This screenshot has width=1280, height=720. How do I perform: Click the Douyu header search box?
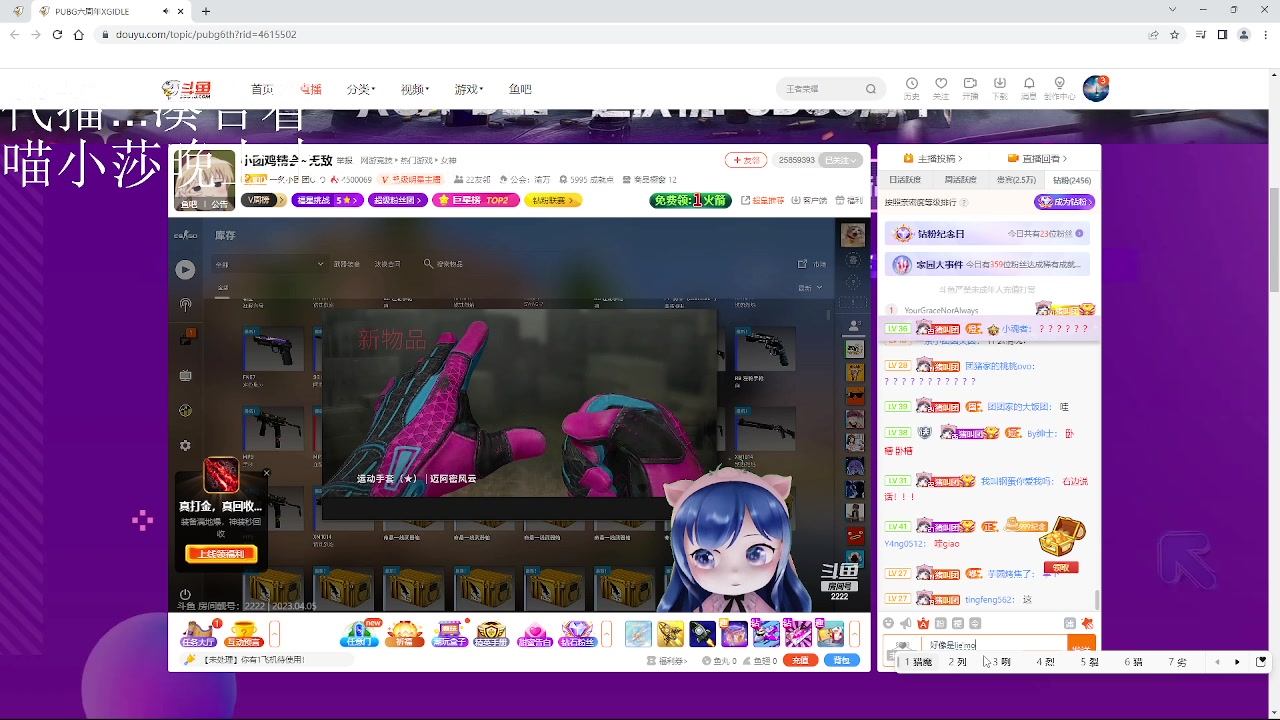(830, 89)
